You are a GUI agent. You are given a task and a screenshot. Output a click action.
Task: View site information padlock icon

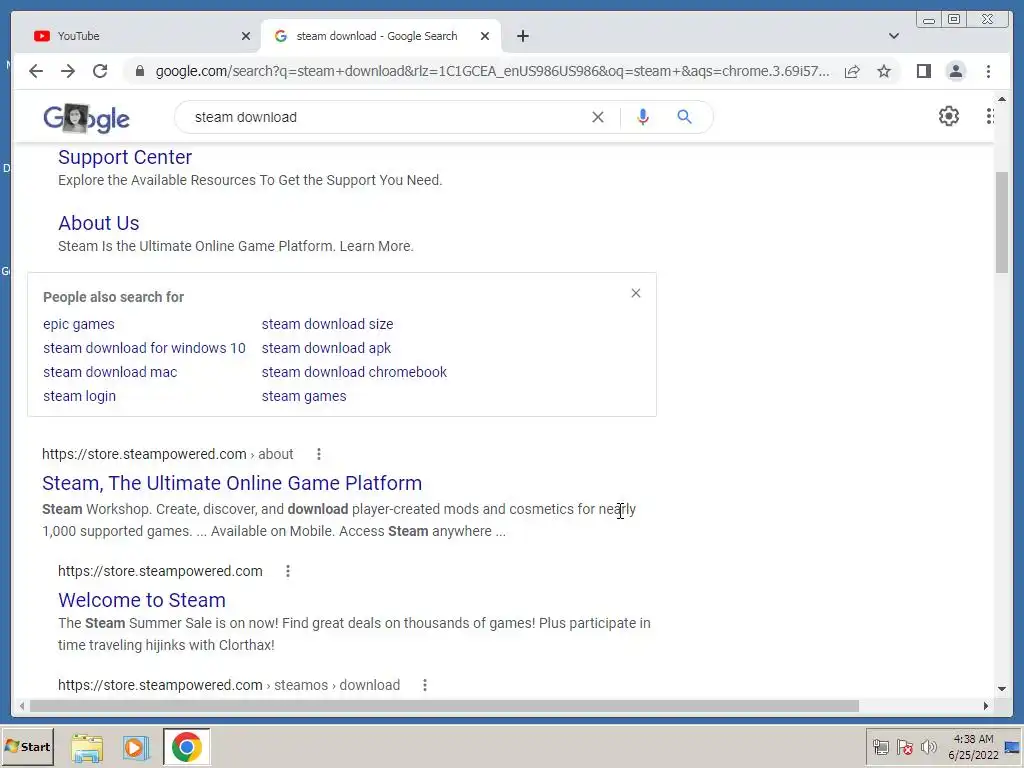click(x=140, y=71)
